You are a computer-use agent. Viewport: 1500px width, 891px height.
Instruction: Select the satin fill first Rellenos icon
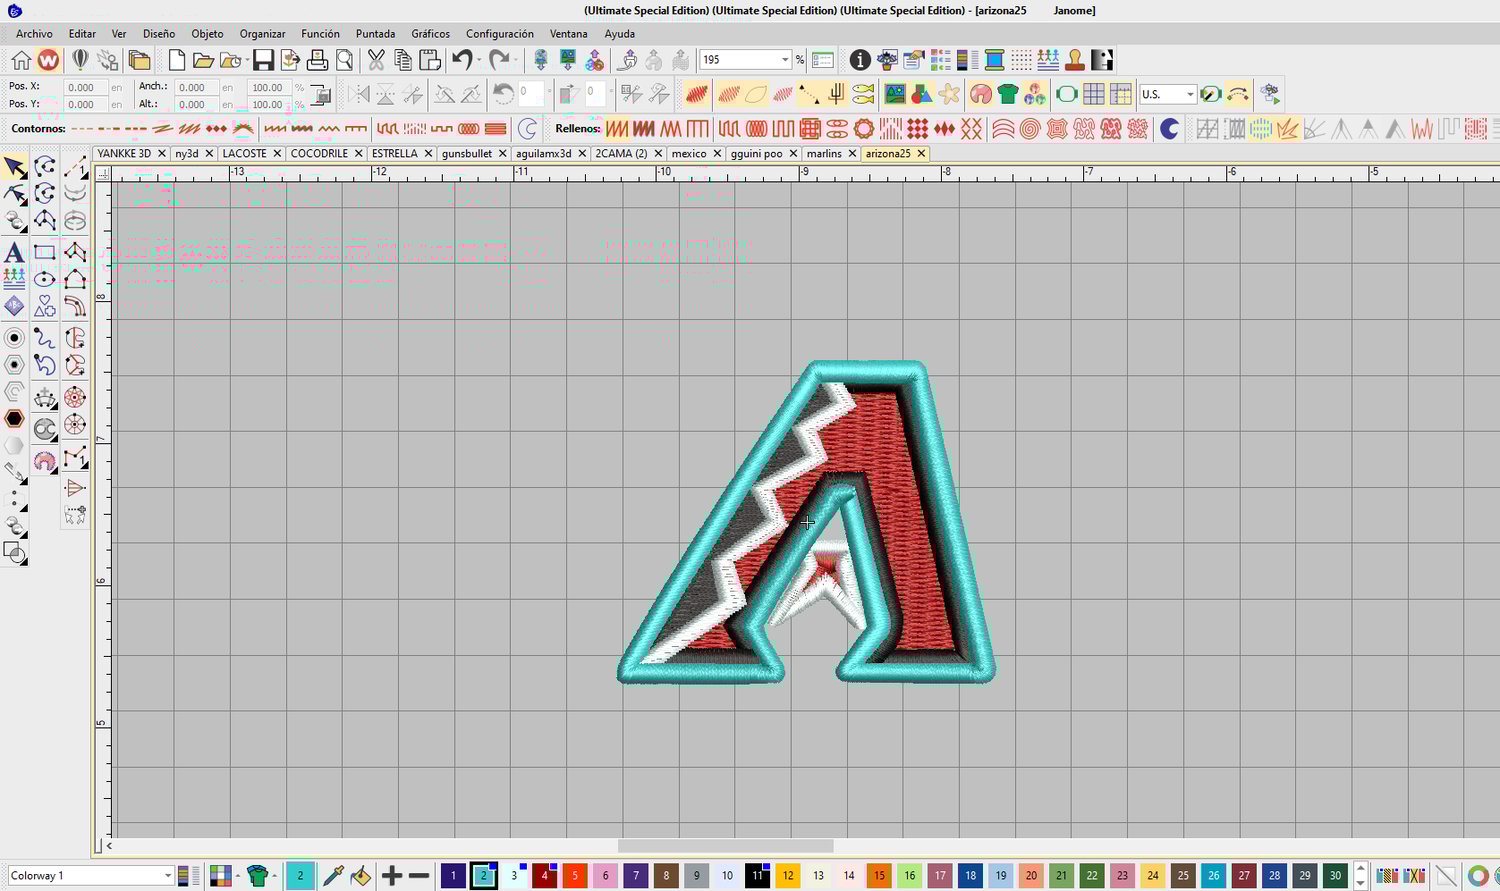pyautogui.click(x=617, y=129)
